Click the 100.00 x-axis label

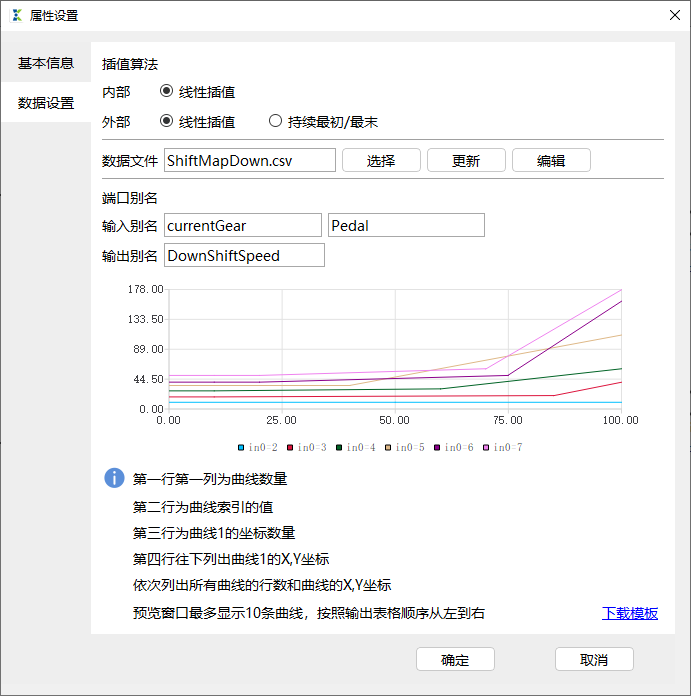pos(620,420)
